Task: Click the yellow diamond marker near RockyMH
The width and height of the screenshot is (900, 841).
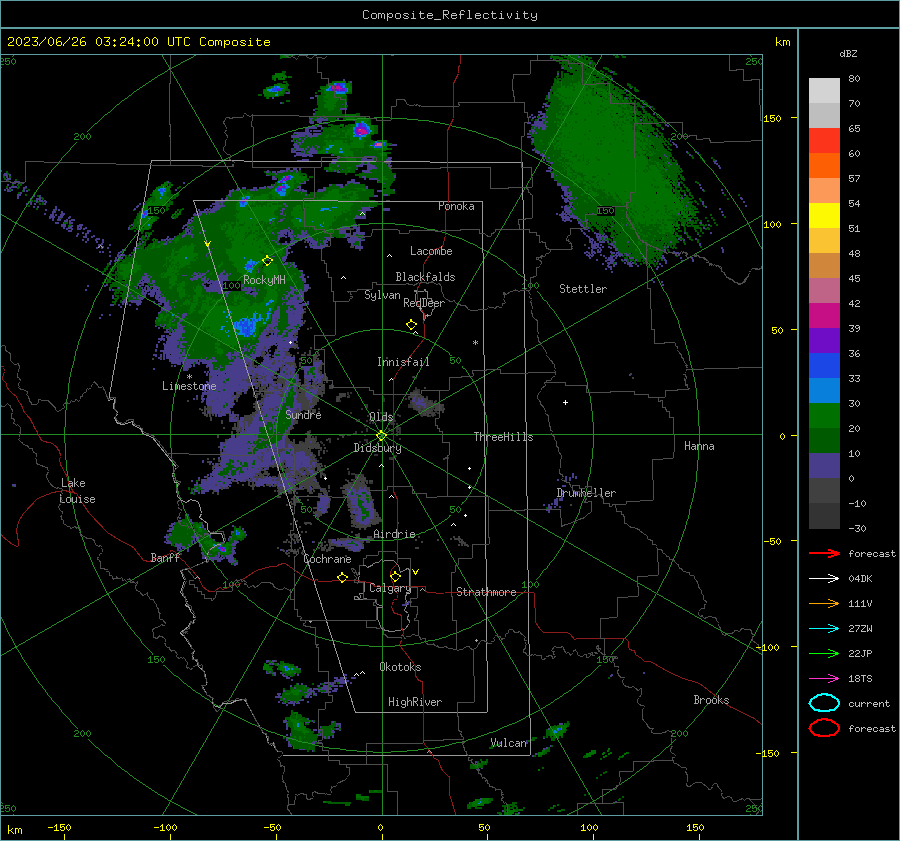Action: tap(267, 261)
